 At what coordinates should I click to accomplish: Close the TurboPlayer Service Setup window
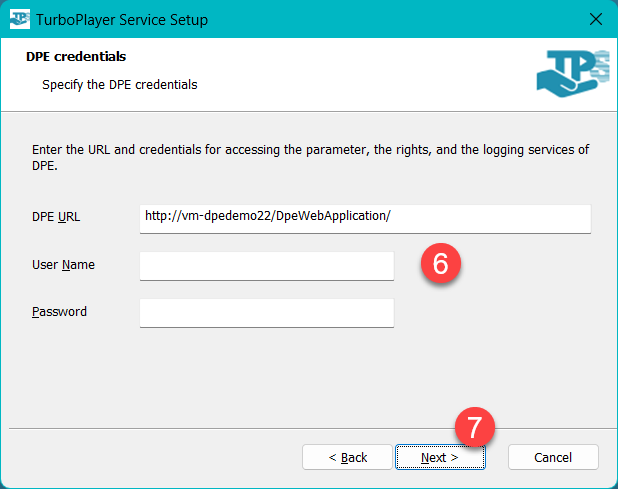596,19
